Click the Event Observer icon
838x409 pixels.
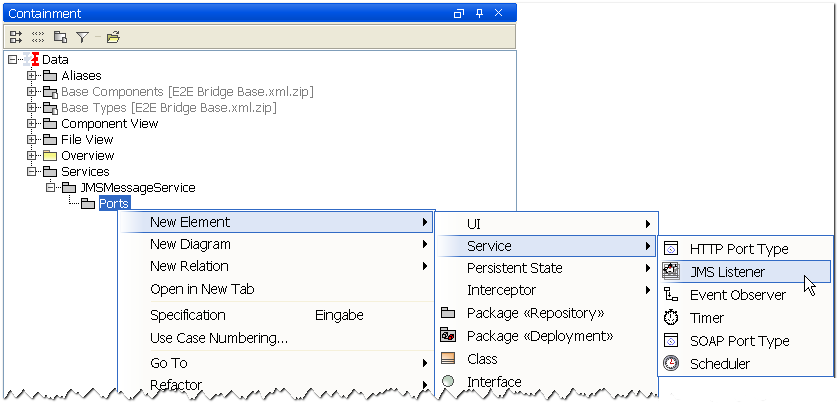[x=671, y=294]
